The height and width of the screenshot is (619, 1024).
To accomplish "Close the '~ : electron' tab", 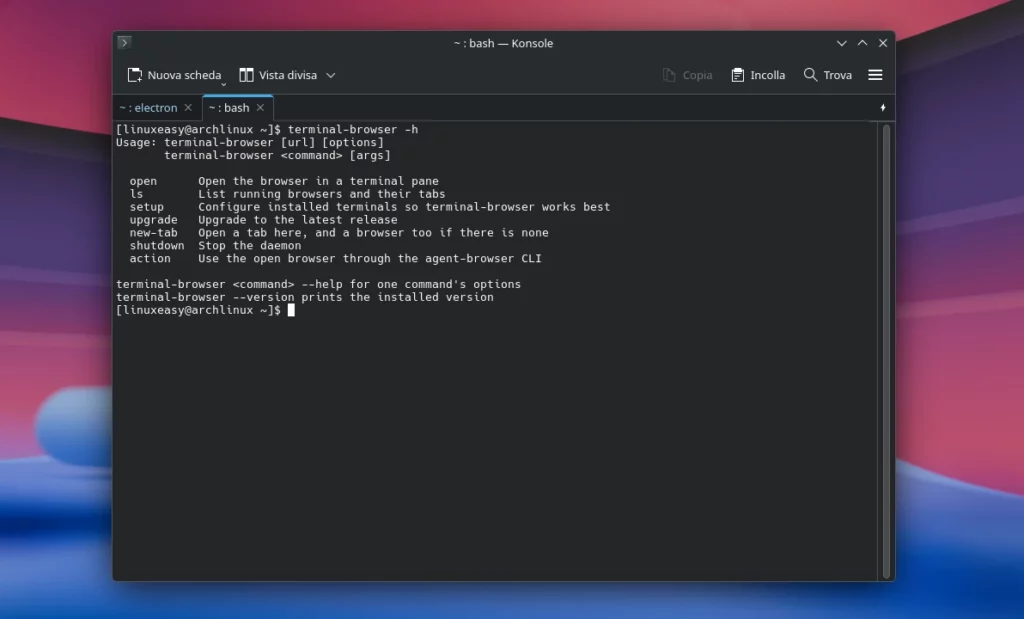I will (x=188, y=107).
